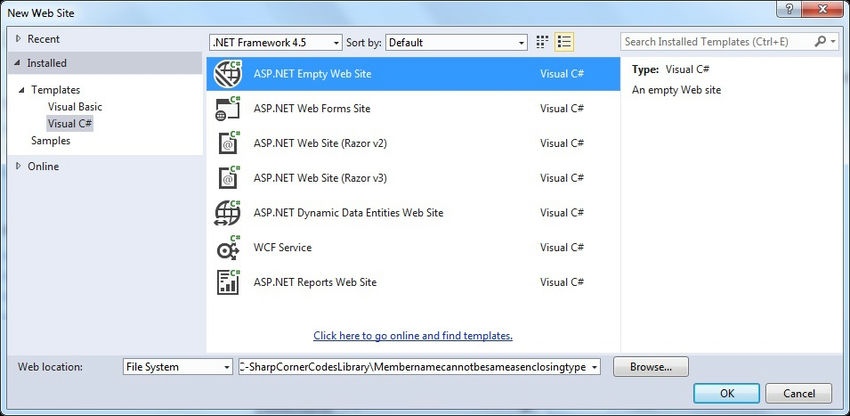Select the ASP.NET Empty Web Site template icon

(x=228, y=74)
